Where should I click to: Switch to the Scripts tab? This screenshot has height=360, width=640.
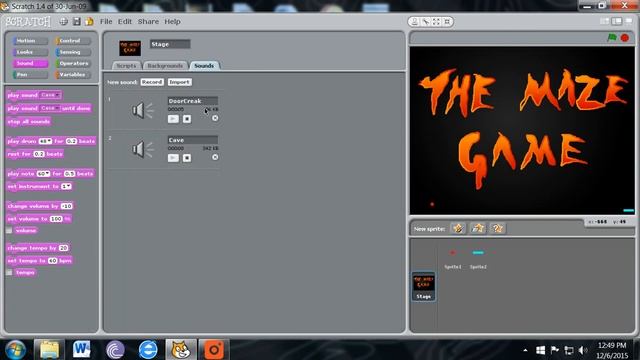(127, 66)
